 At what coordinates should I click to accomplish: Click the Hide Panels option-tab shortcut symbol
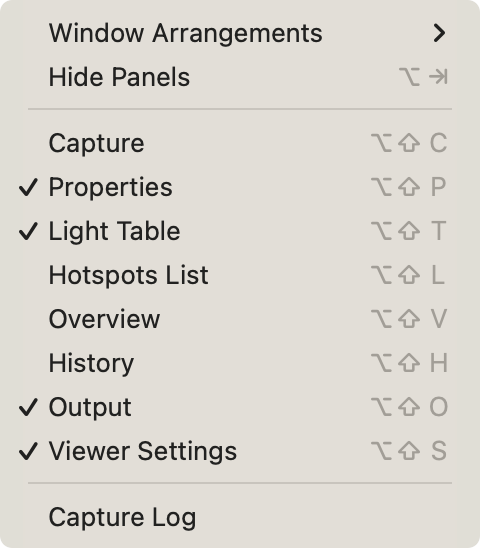click(x=423, y=77)
